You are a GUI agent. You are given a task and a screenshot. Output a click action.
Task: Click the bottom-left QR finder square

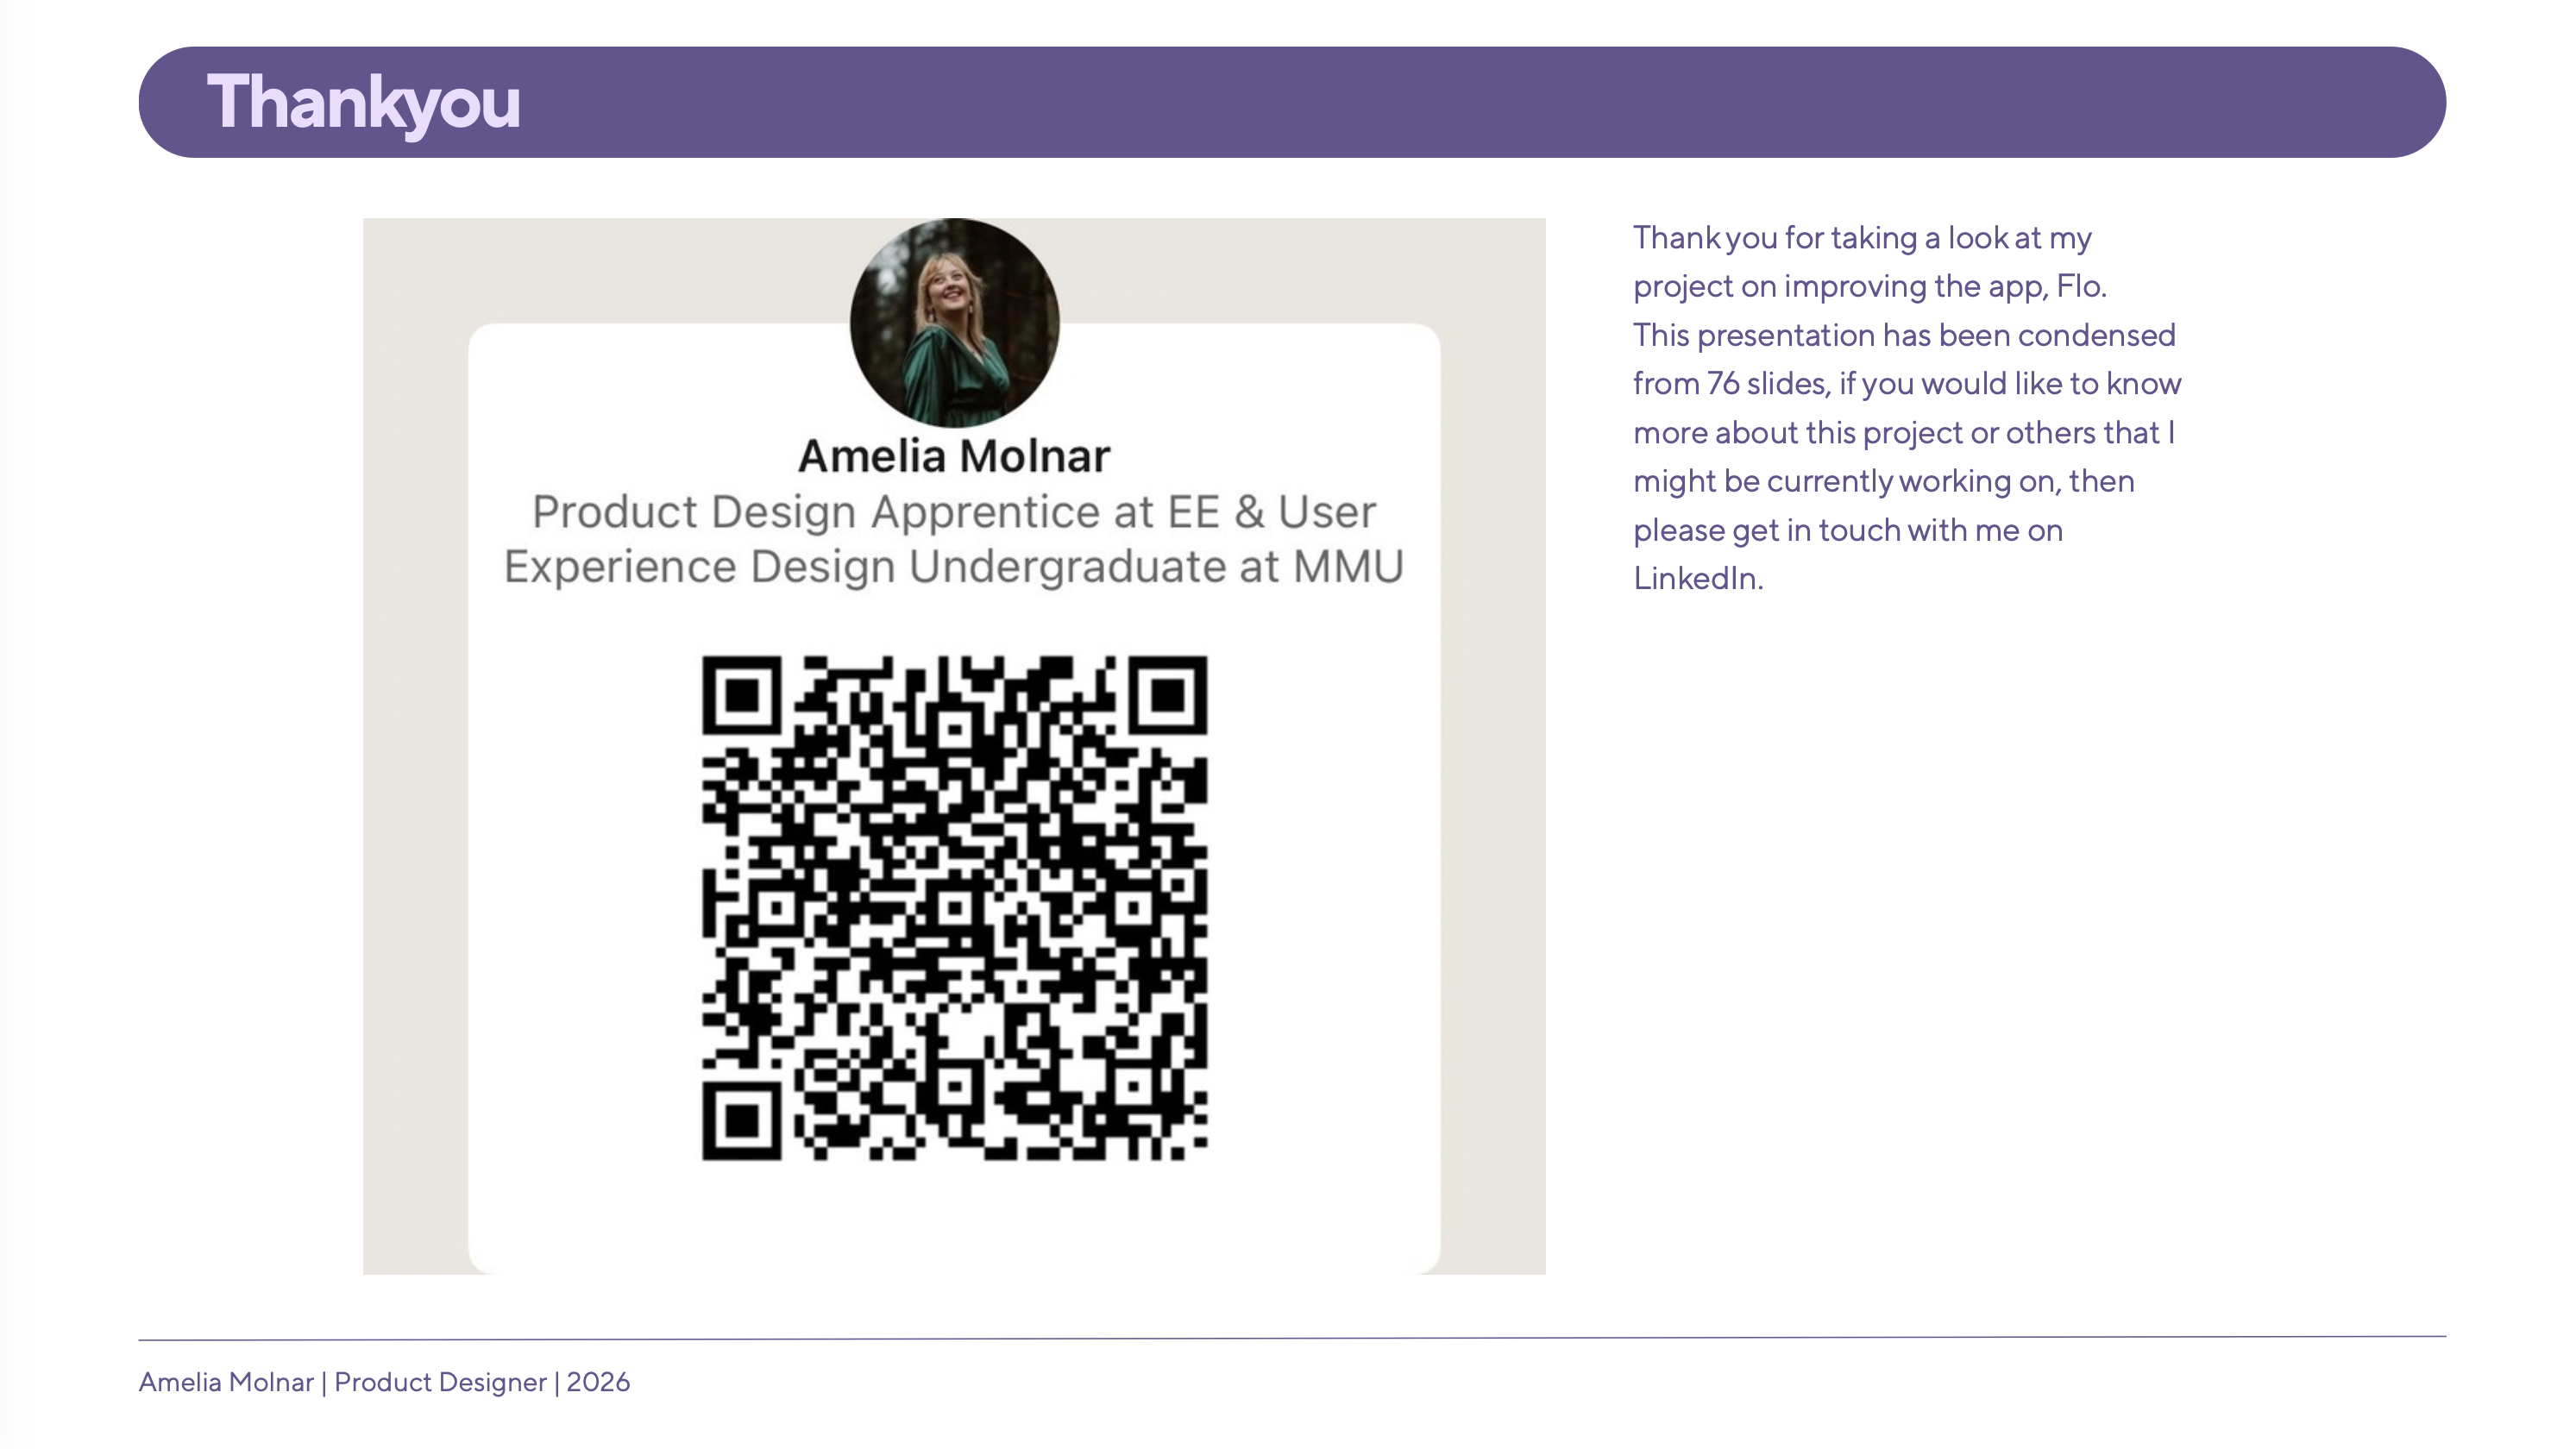tap(741, 1121)
